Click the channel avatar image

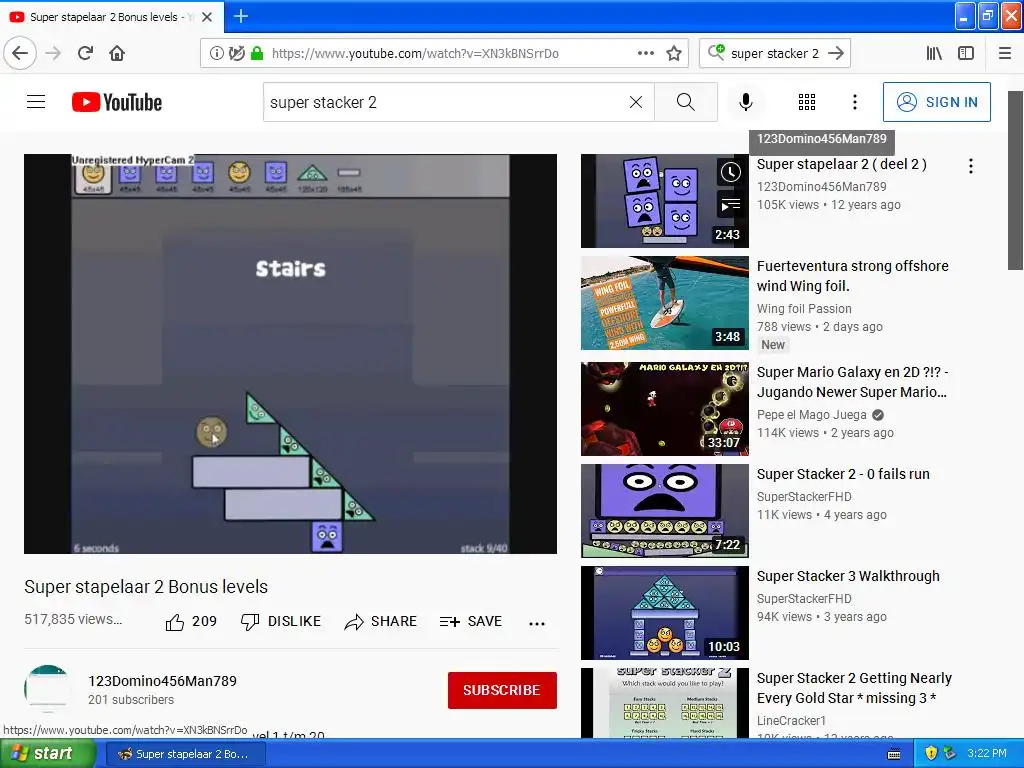click(48, 688)
